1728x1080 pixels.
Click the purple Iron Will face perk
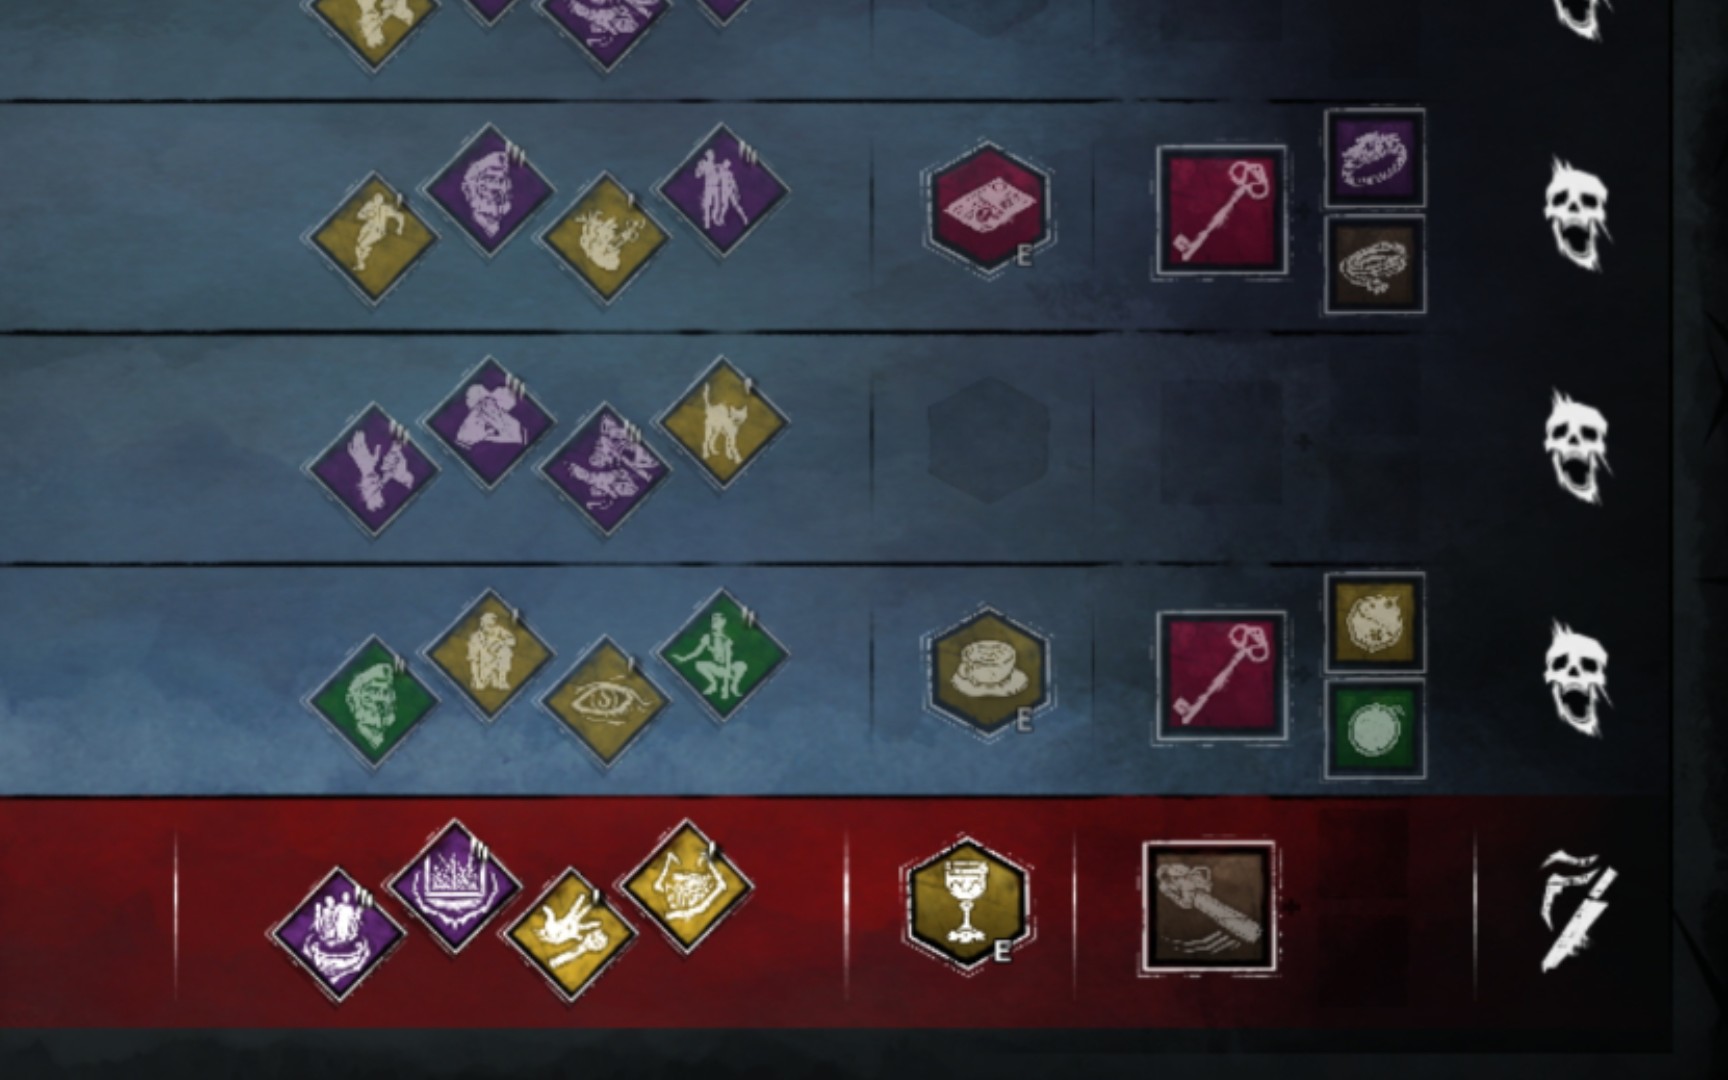489,190
